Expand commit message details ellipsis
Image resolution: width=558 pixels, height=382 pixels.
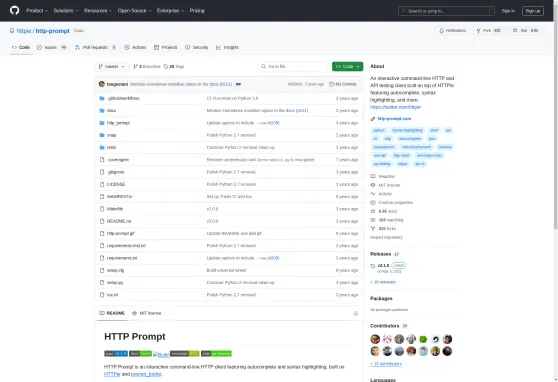pyautogui.click(x=238, y=84)
